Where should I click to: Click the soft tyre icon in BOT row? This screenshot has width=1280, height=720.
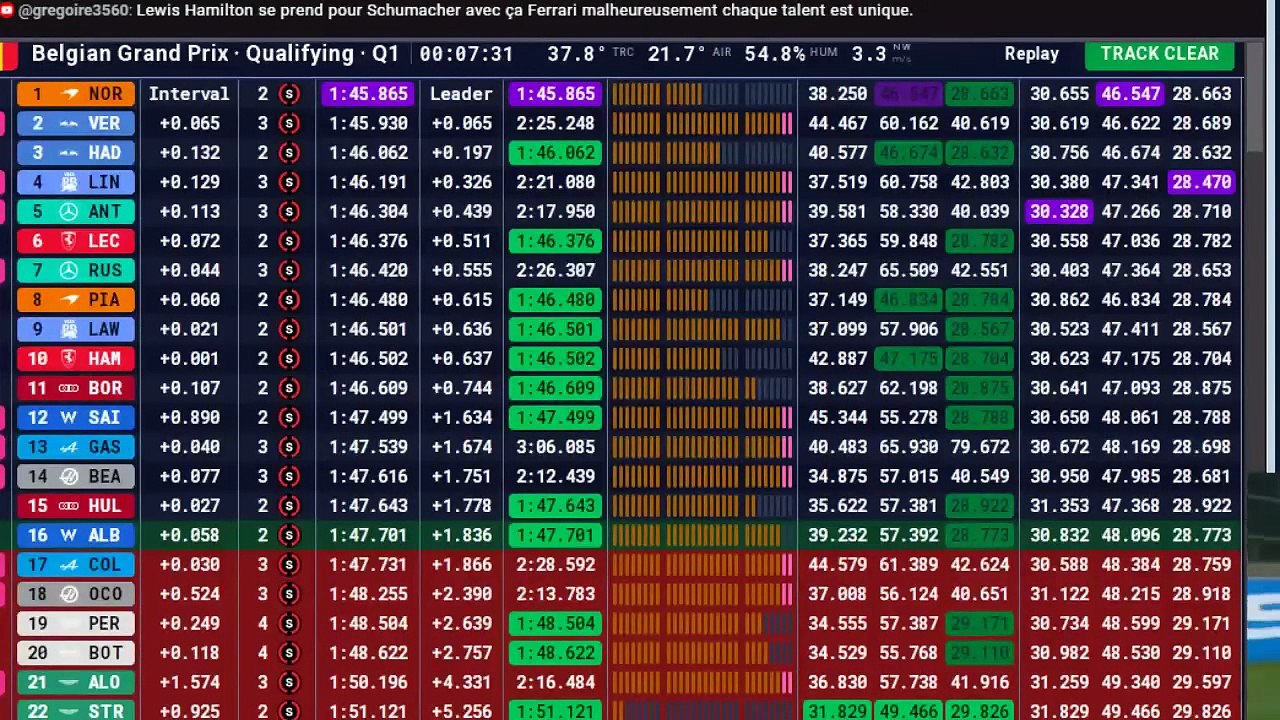(289, 653)
